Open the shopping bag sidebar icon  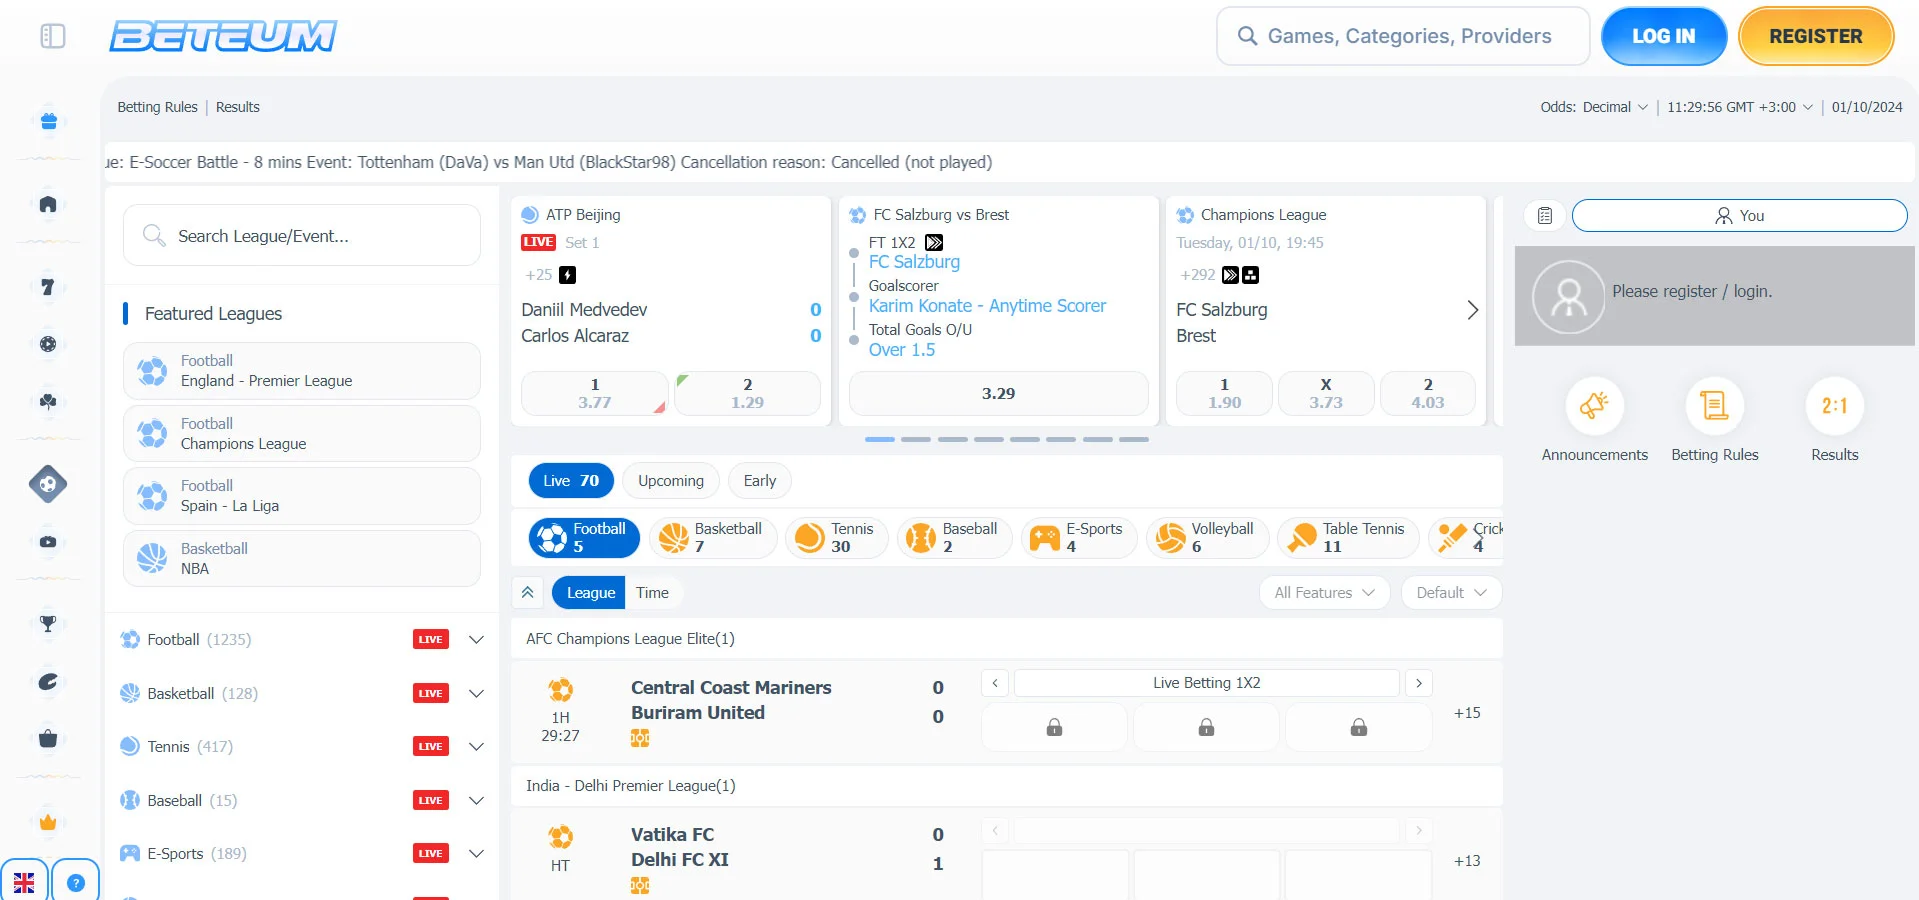tap(48, 739)
